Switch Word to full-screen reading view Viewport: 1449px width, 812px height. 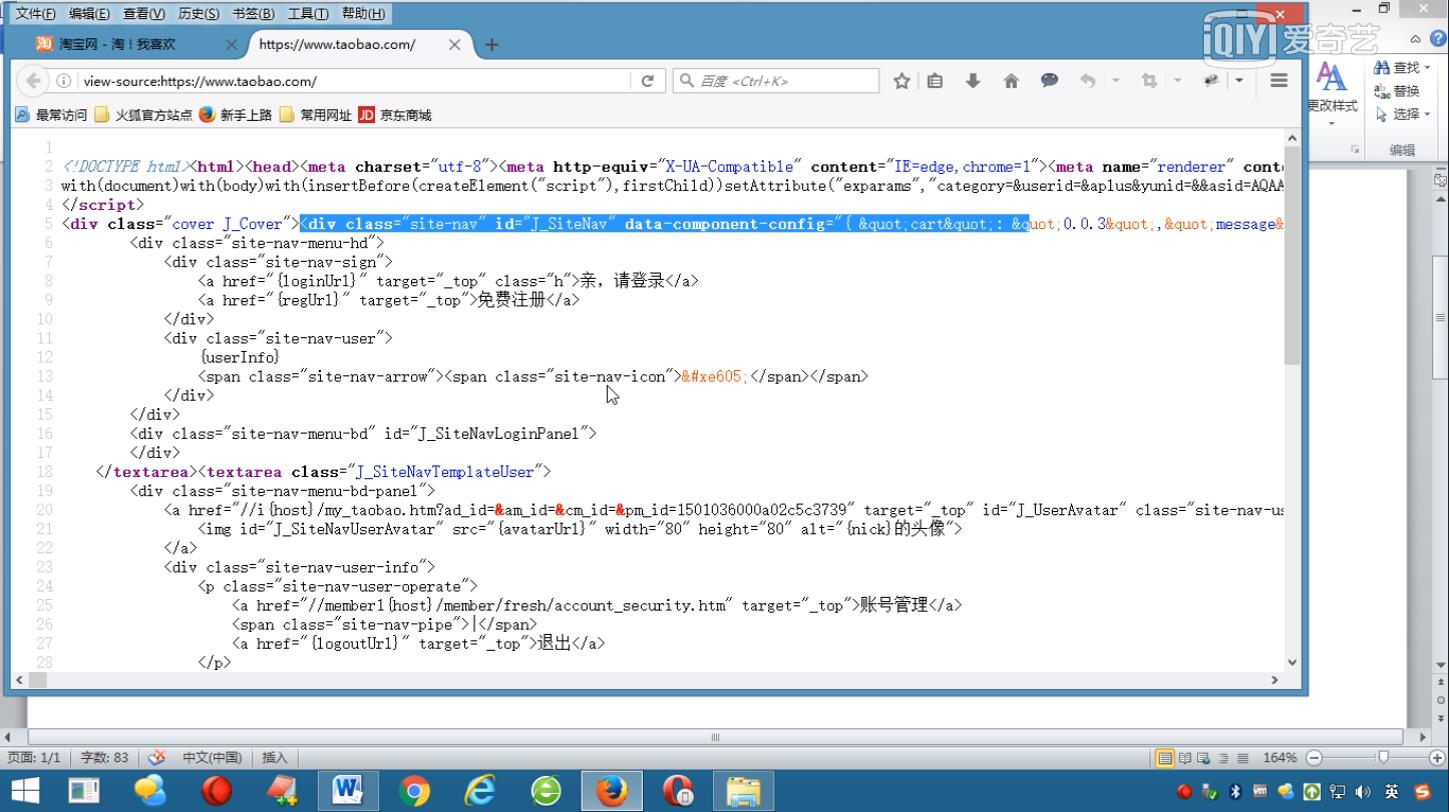click(1185, 758)
